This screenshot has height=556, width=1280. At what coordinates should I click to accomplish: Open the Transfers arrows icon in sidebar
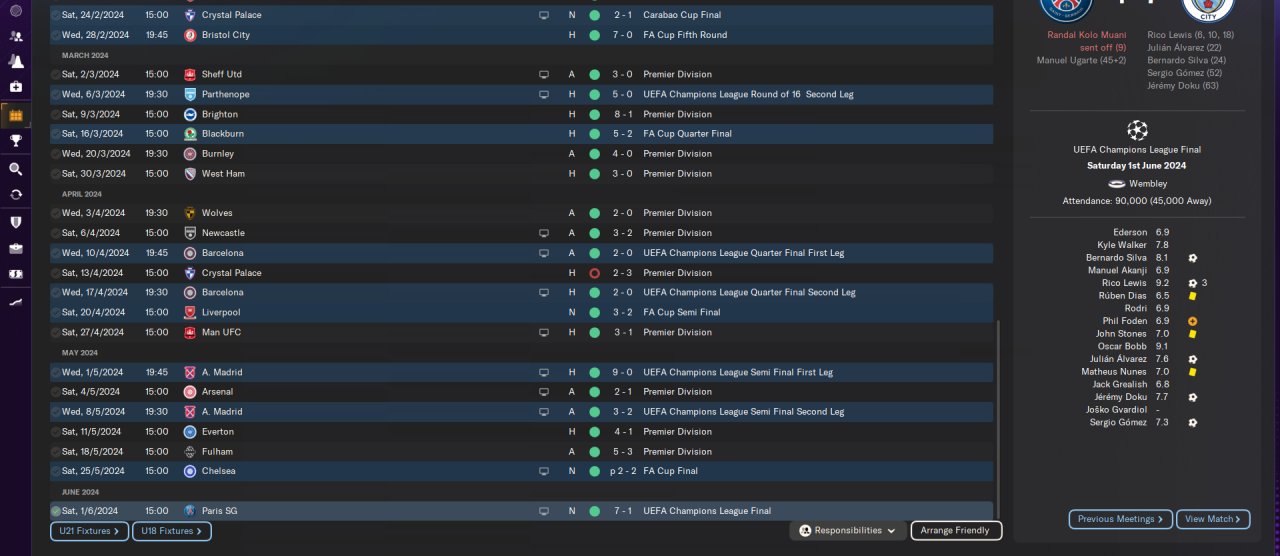coord(15,194)
